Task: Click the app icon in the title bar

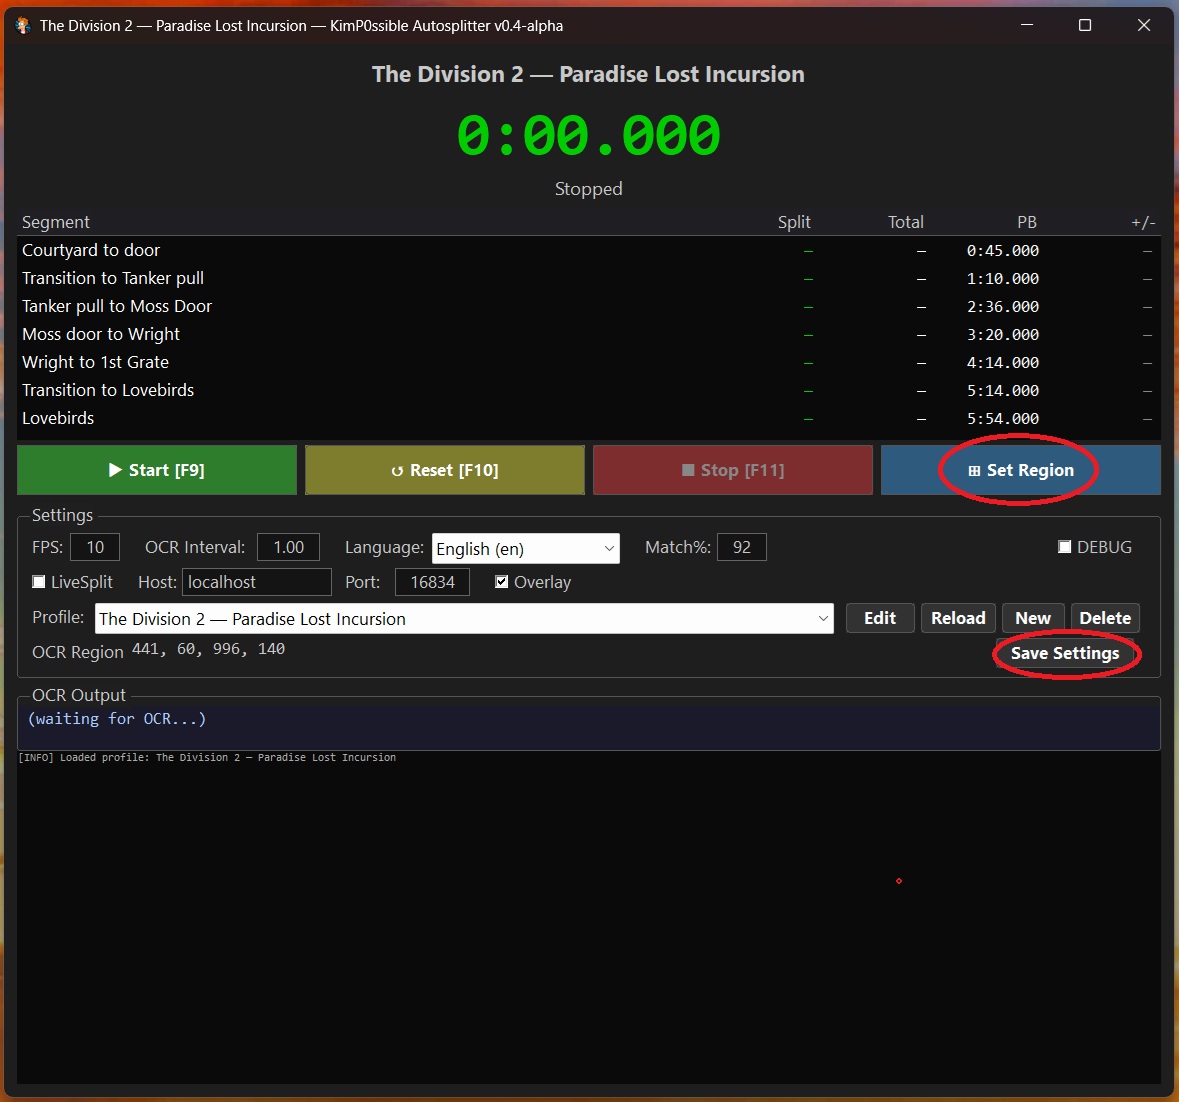Action: tap(23, 26)
